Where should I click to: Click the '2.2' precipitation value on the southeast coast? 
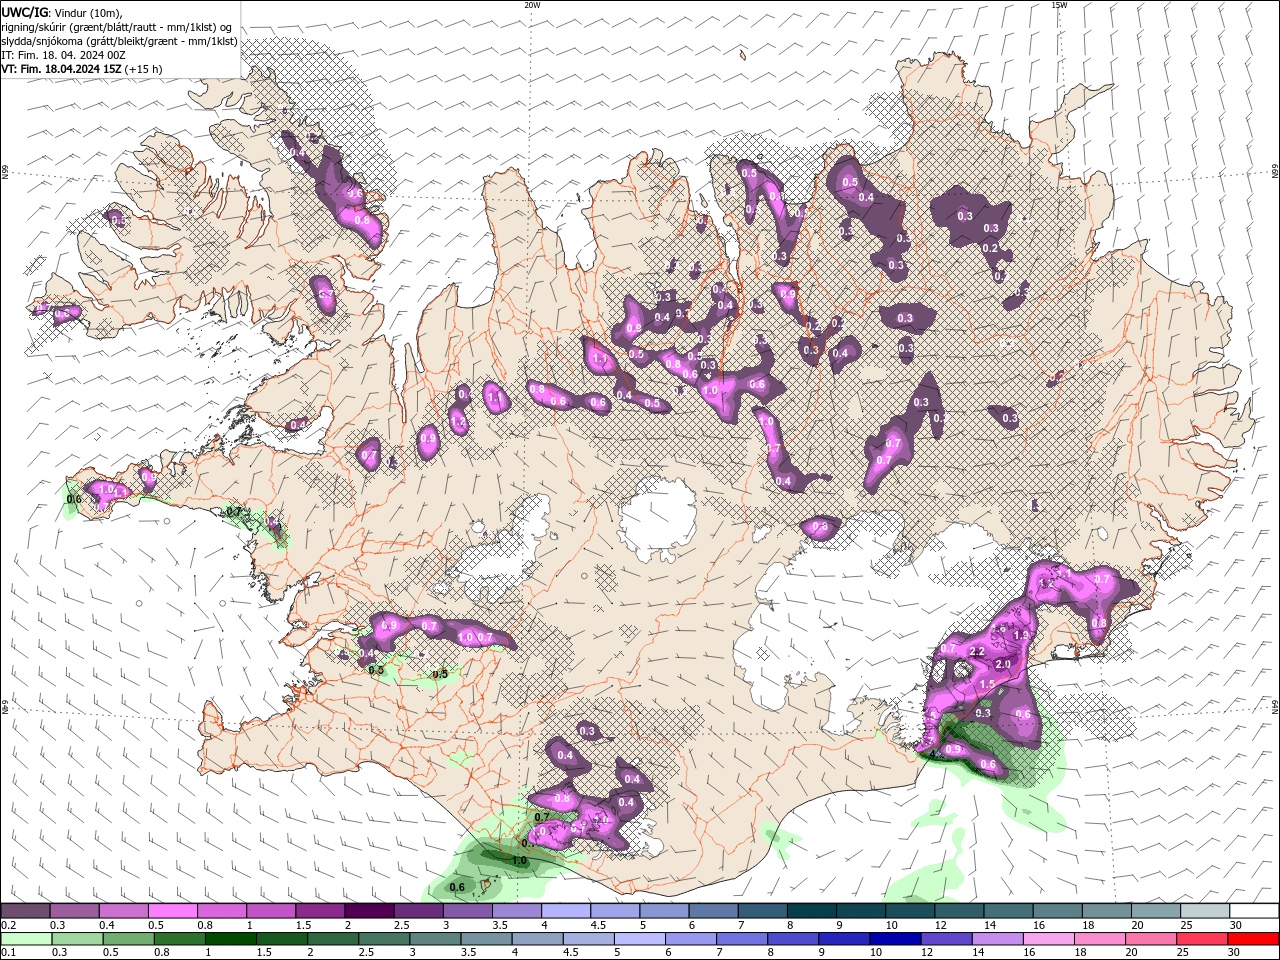coord(977,651)
